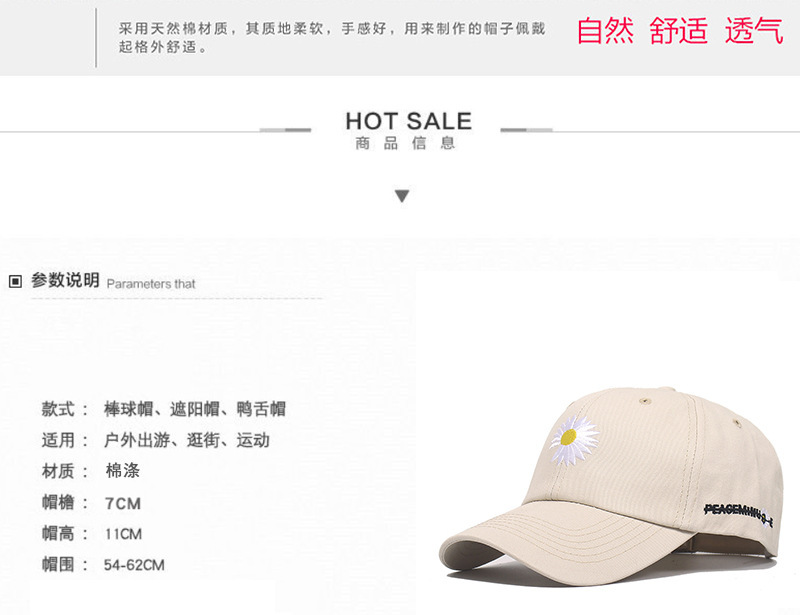Click the 参数说明 section title
The image size is (800, 615).
coord(65,280)
